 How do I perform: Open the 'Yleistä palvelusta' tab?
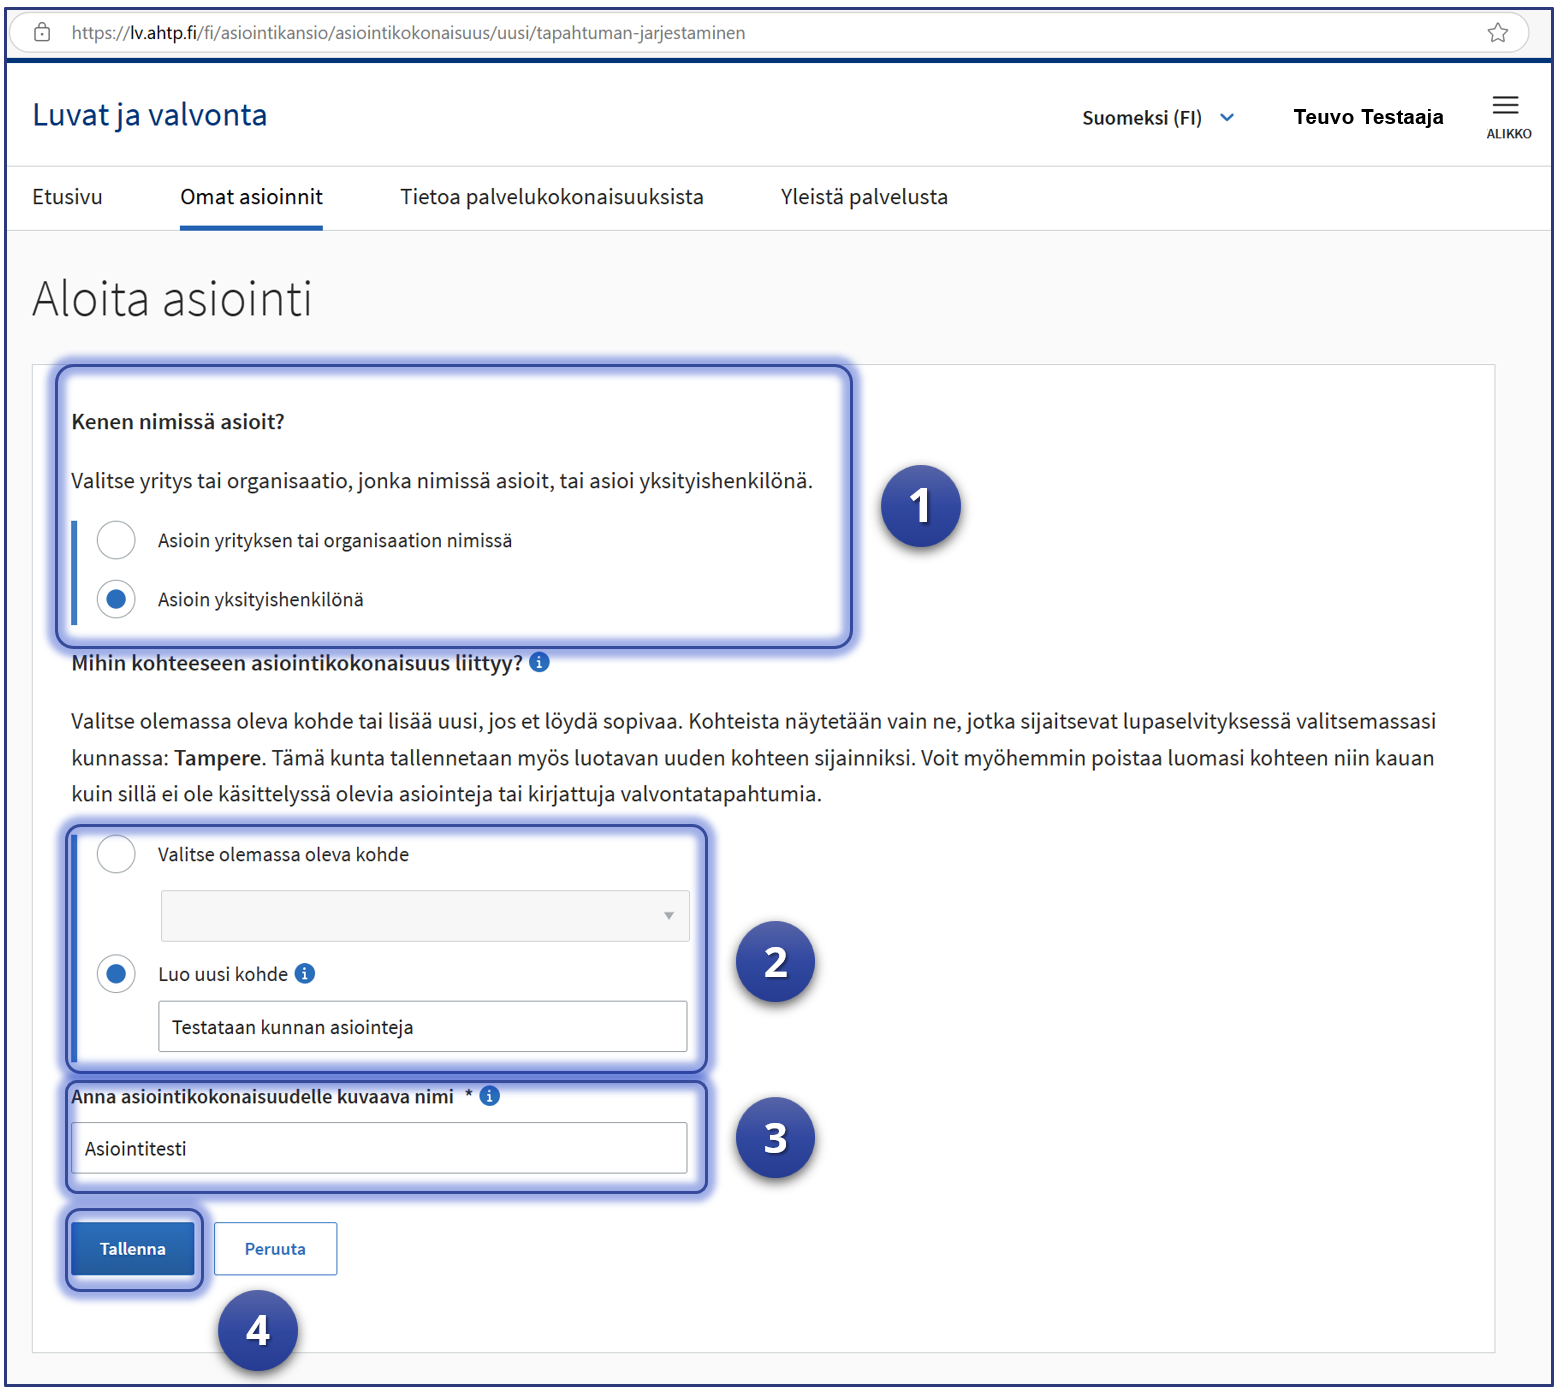(863, 197)
